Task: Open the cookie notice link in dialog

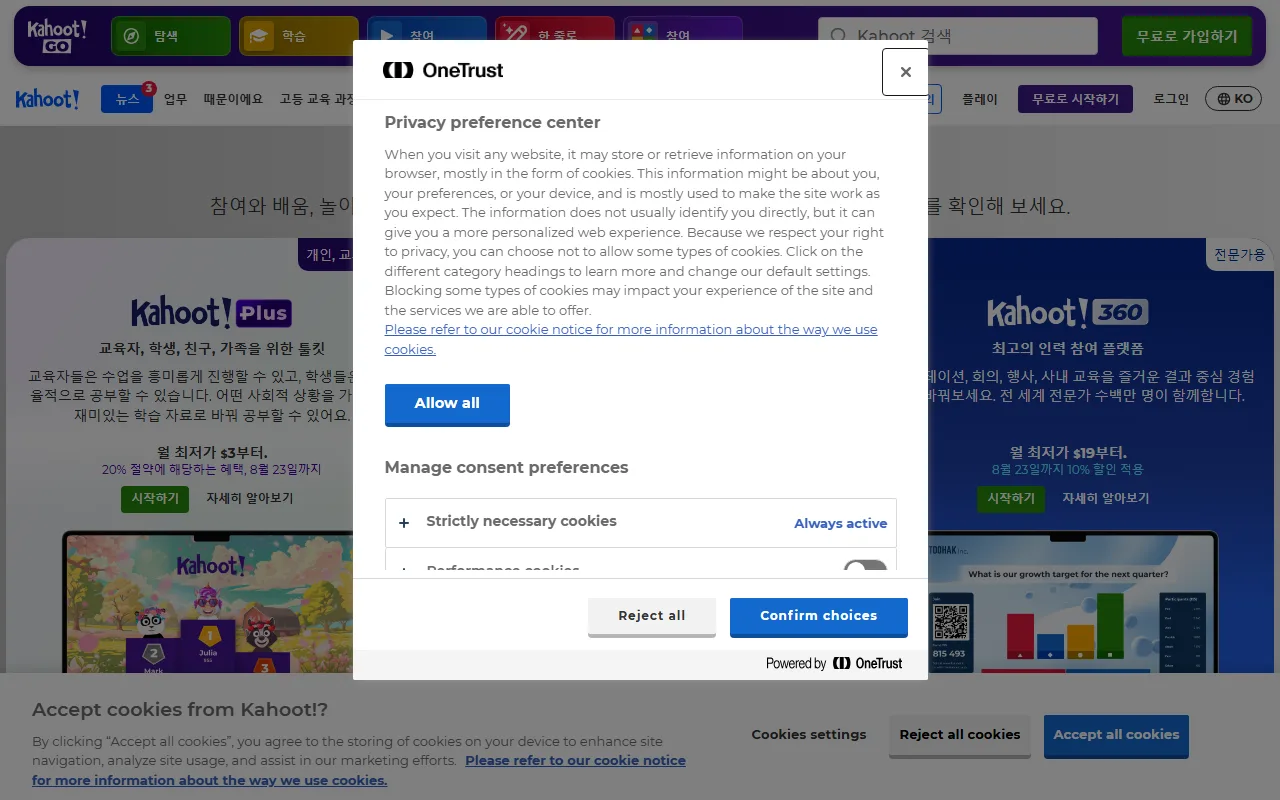Action: point(631,339)
